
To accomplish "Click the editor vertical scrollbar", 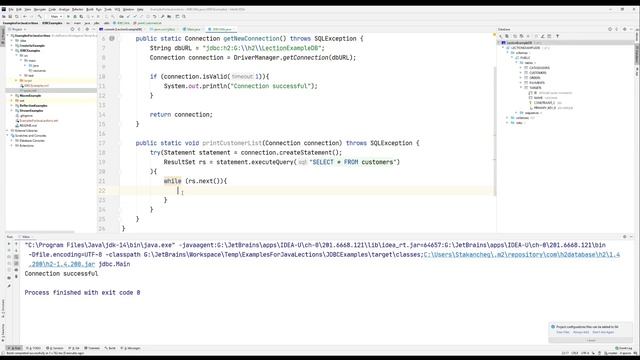I will pos(495,131).
